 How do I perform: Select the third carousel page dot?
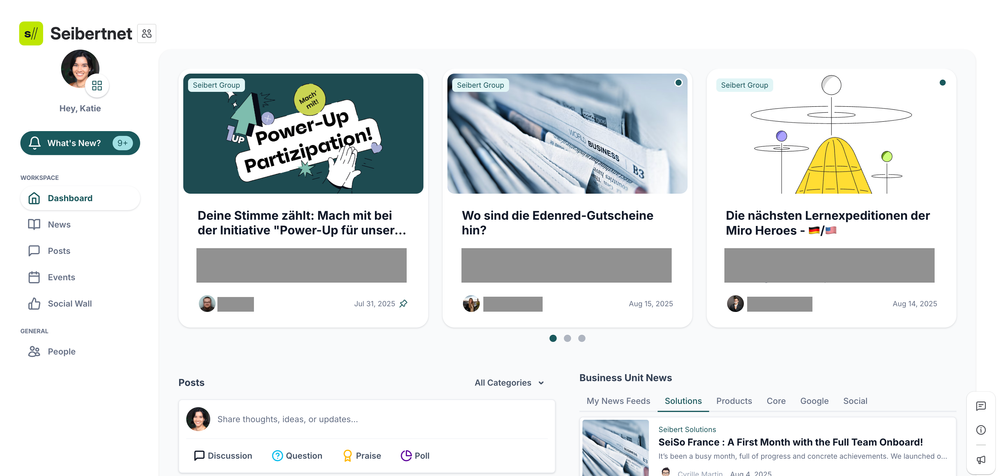[x=582, y=338]
